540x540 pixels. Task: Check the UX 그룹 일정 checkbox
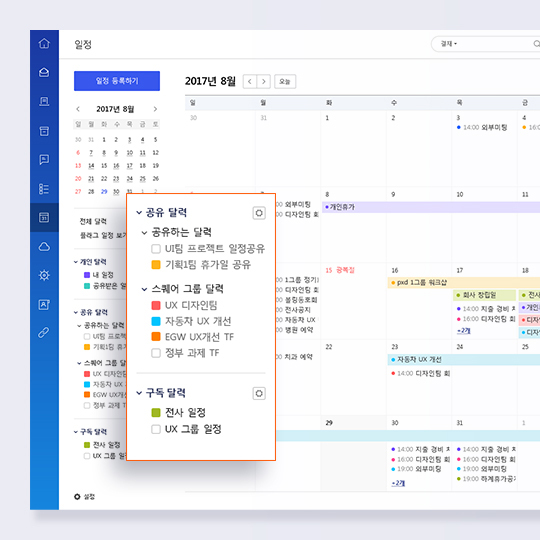pyautogui.click(x=156, y=429)
